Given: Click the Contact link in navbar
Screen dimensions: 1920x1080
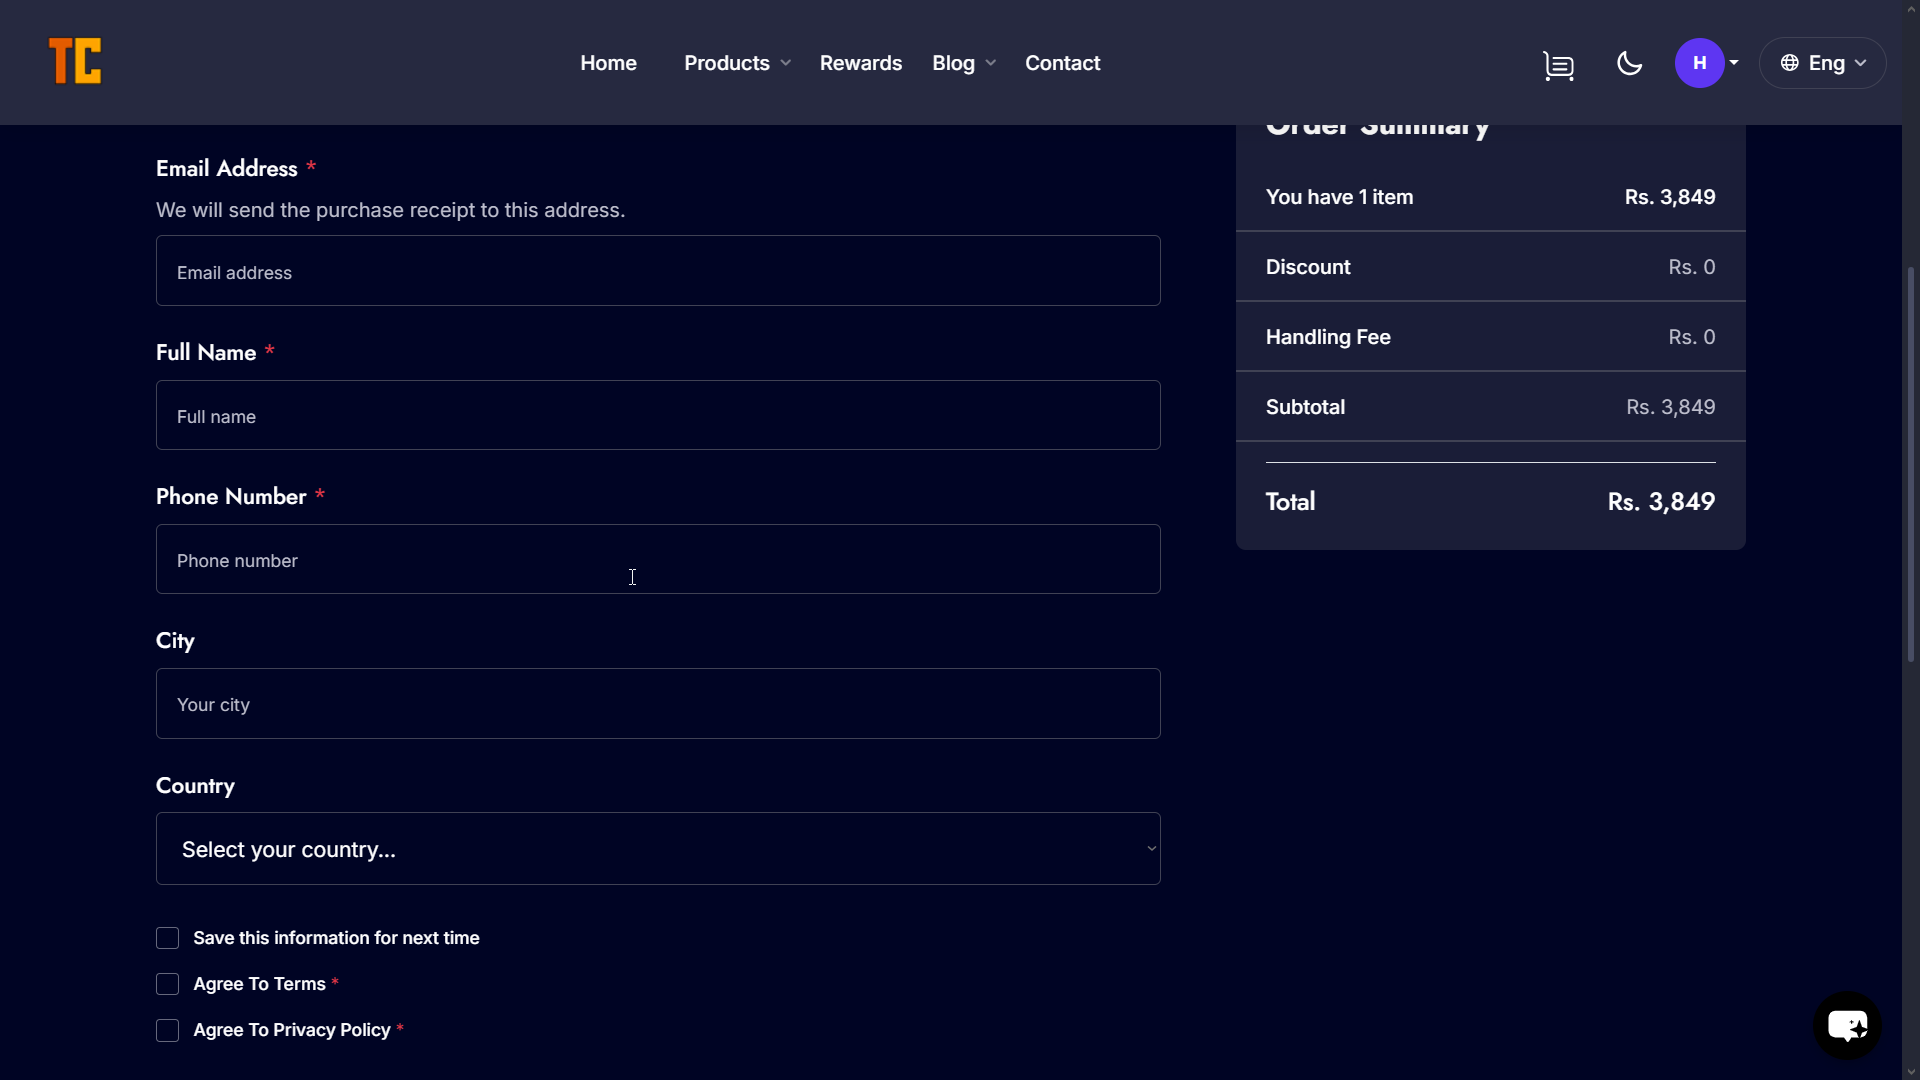Looking at the screenshot, I should (x=1062, y=63).
